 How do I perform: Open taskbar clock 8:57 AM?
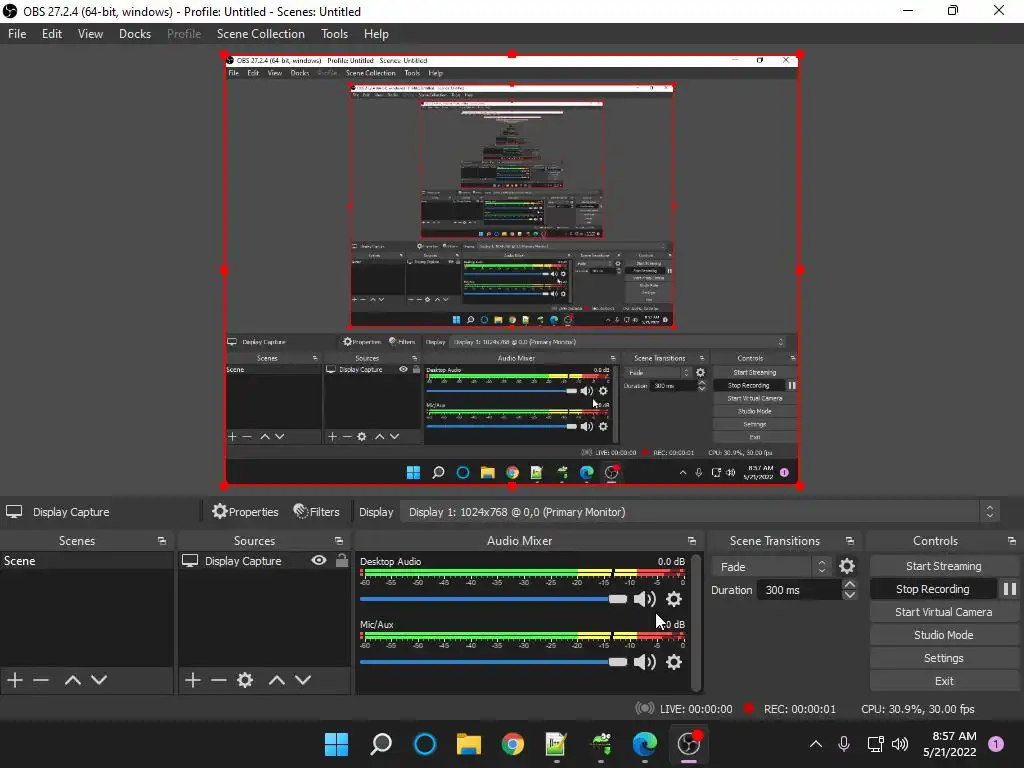(x=950, y=744)
